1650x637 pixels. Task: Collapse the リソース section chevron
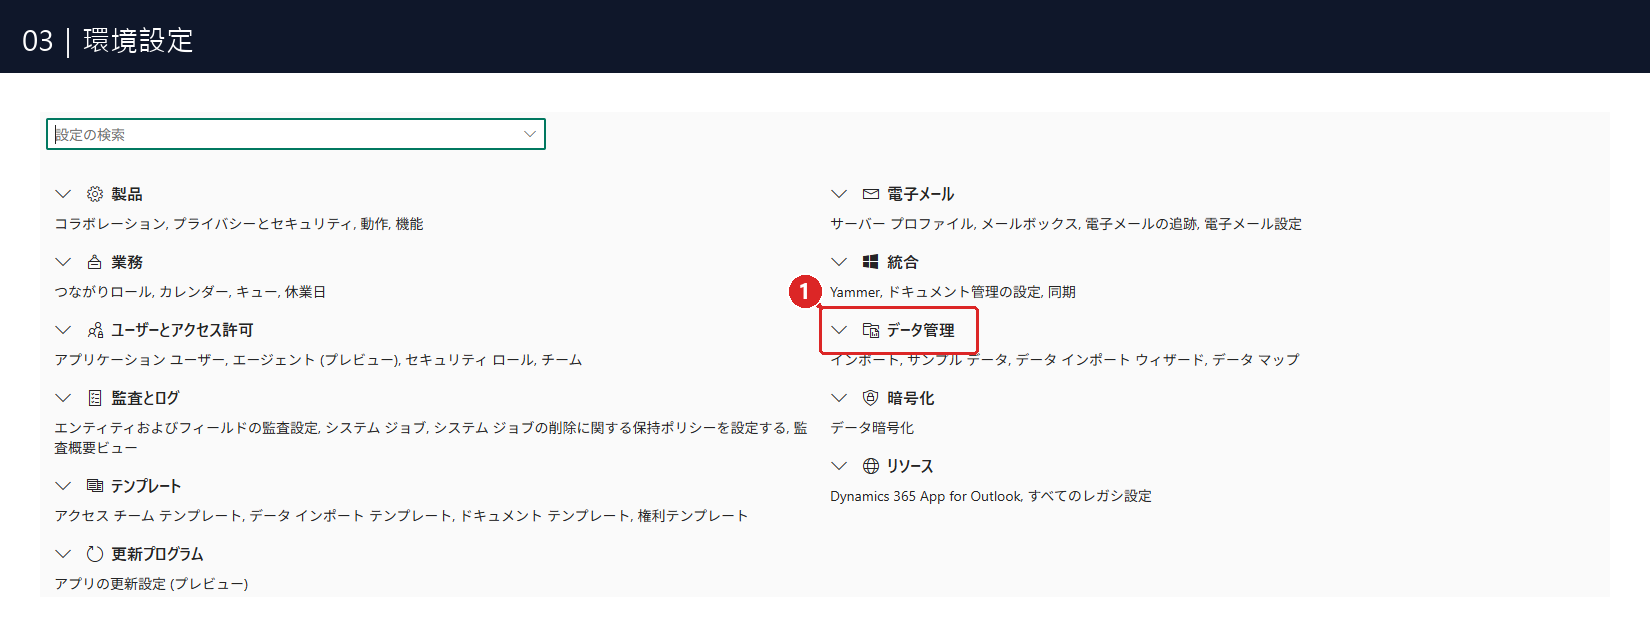(839, 466)
